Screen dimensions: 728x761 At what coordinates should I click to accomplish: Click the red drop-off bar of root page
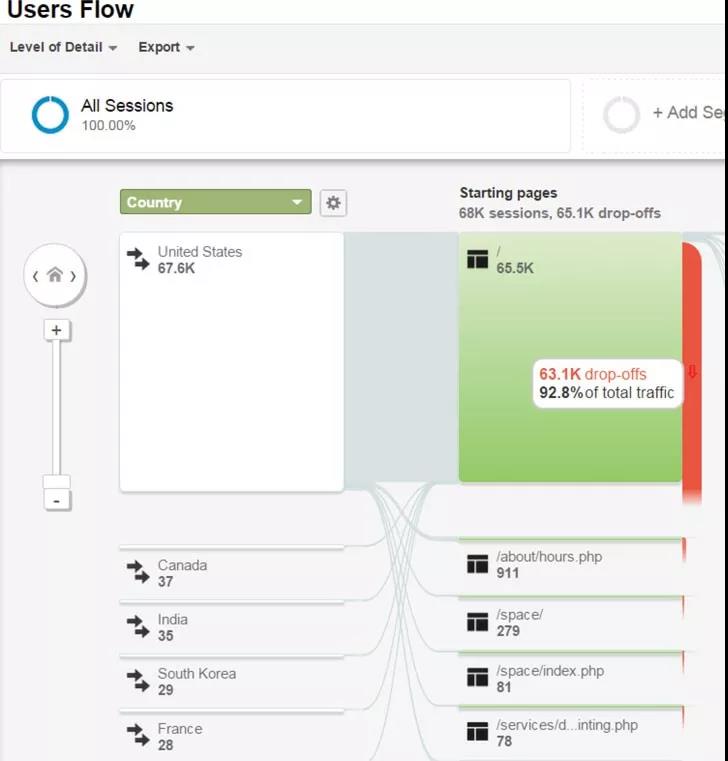click(692, 374)
